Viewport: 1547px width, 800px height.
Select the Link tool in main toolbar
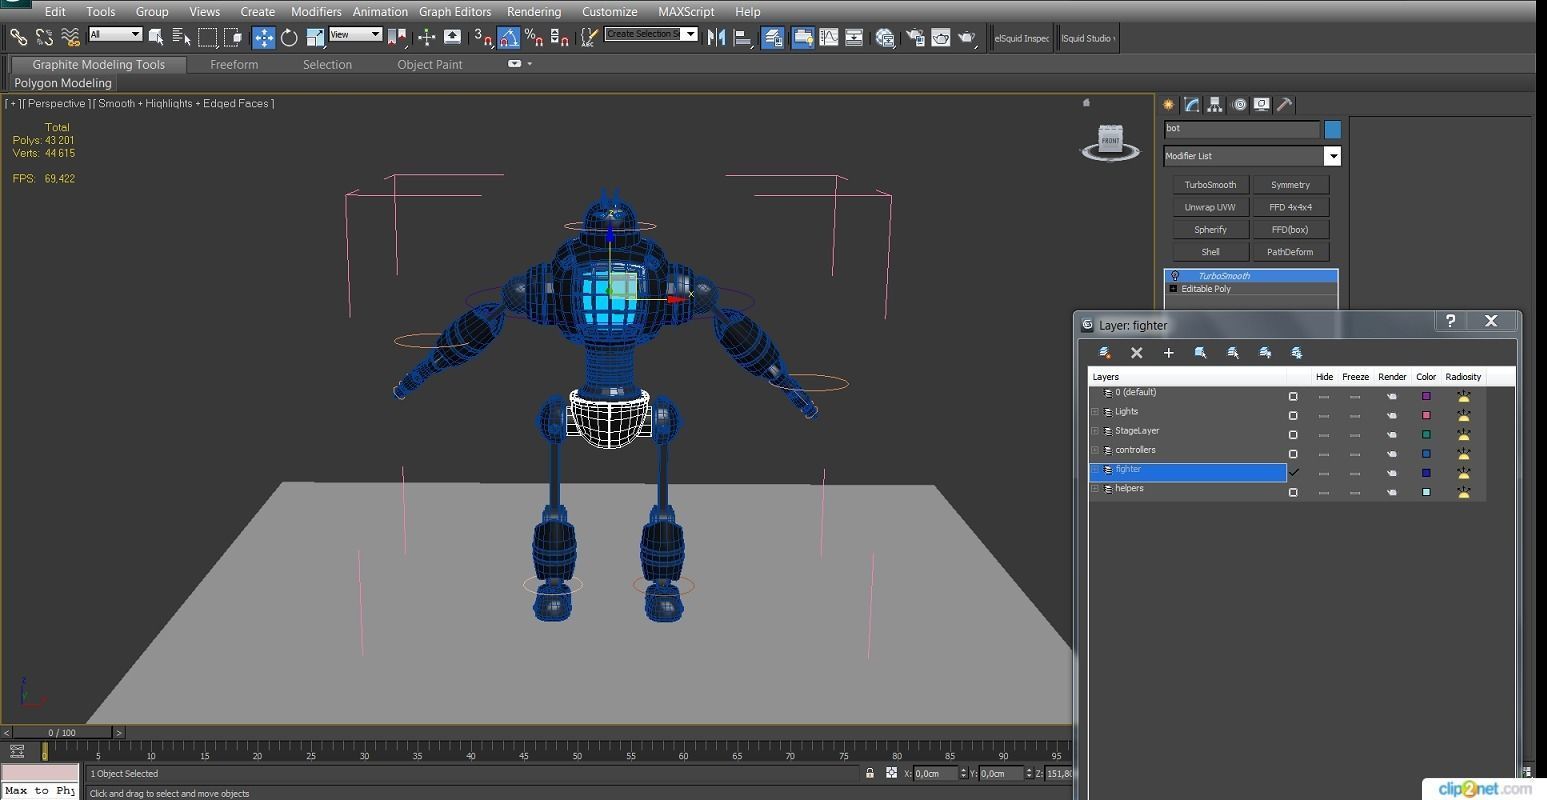click(18, 37)
